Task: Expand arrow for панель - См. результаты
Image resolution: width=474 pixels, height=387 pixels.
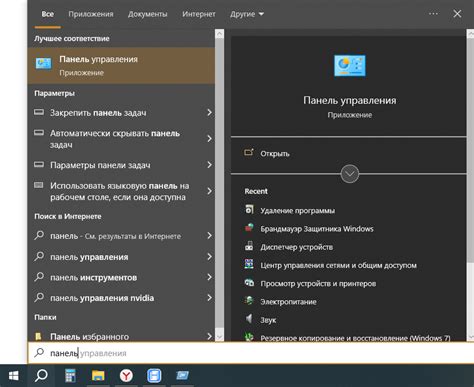Action: [x=209, y=236]
